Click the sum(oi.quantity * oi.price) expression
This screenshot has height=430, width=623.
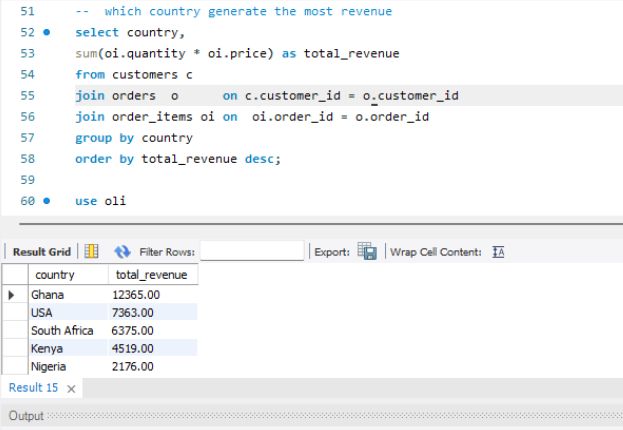tap(174, 54)
